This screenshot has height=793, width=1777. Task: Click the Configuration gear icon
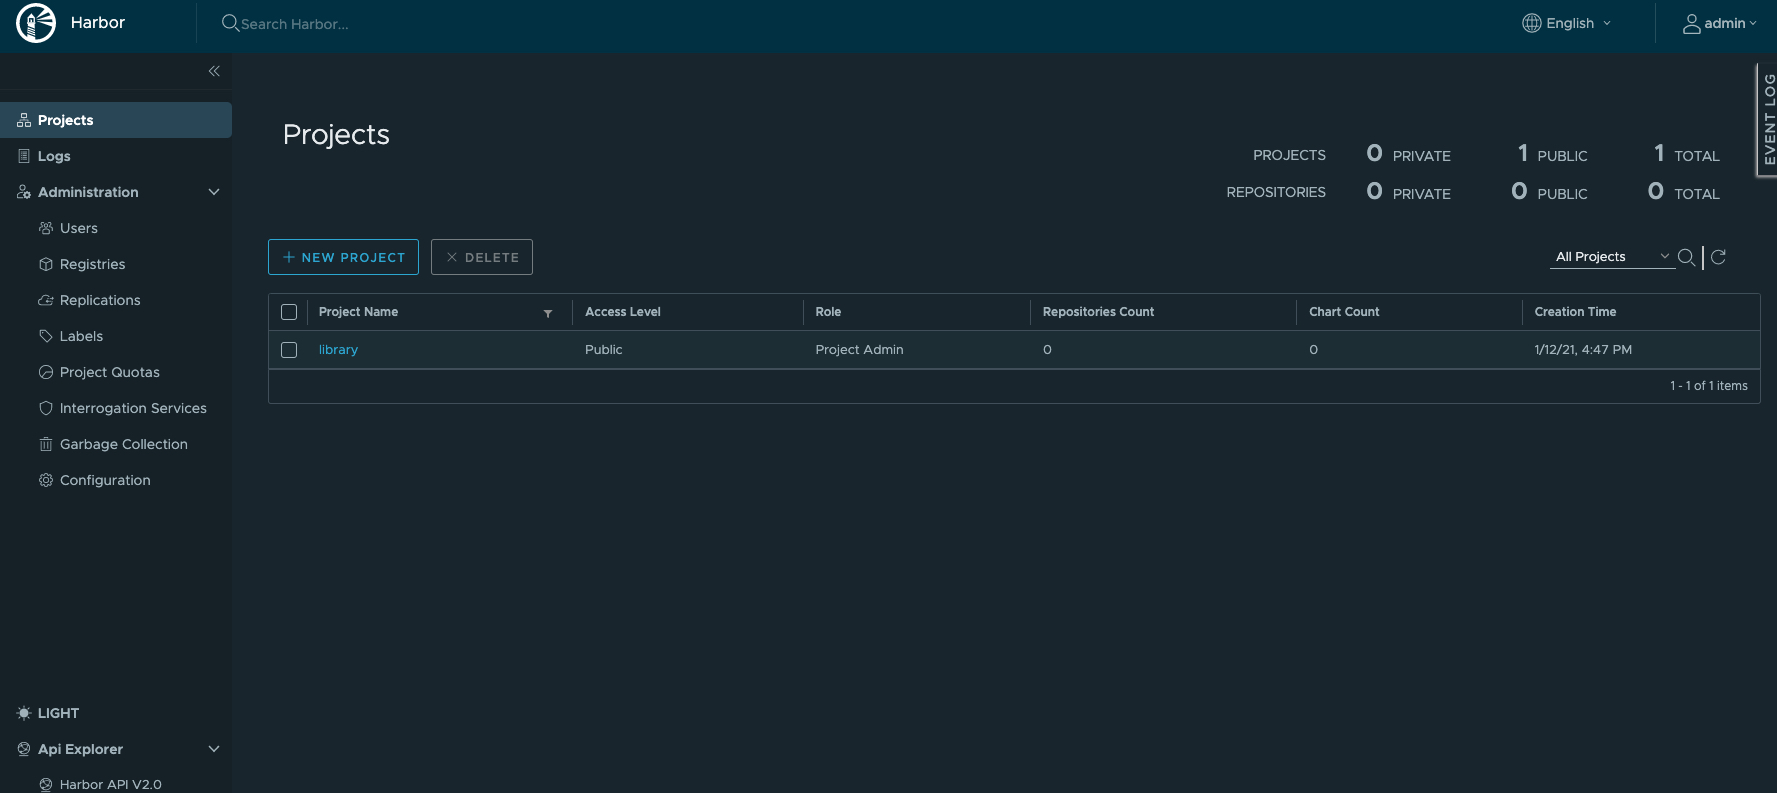(46, 480)
